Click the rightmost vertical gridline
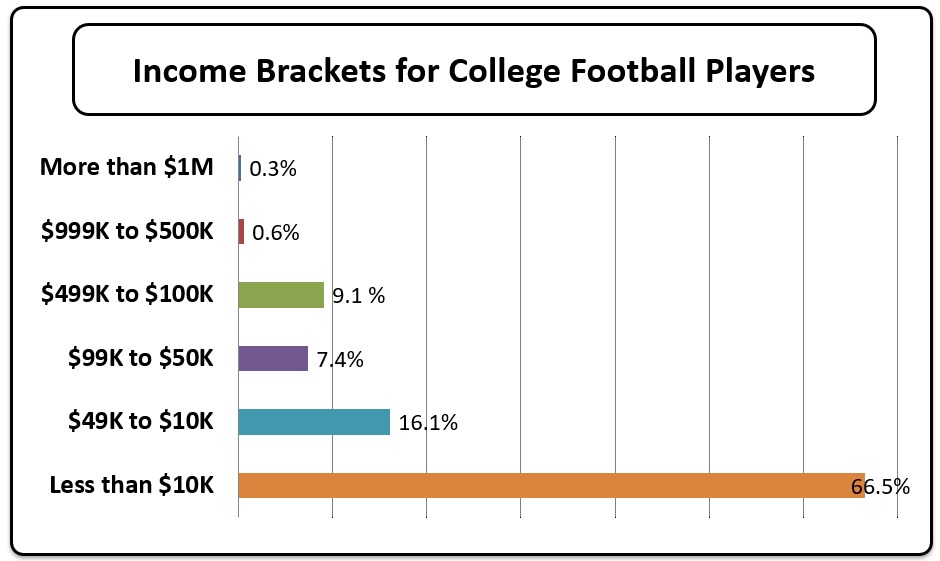Screen dimensions: 940x561 point(897,300)
